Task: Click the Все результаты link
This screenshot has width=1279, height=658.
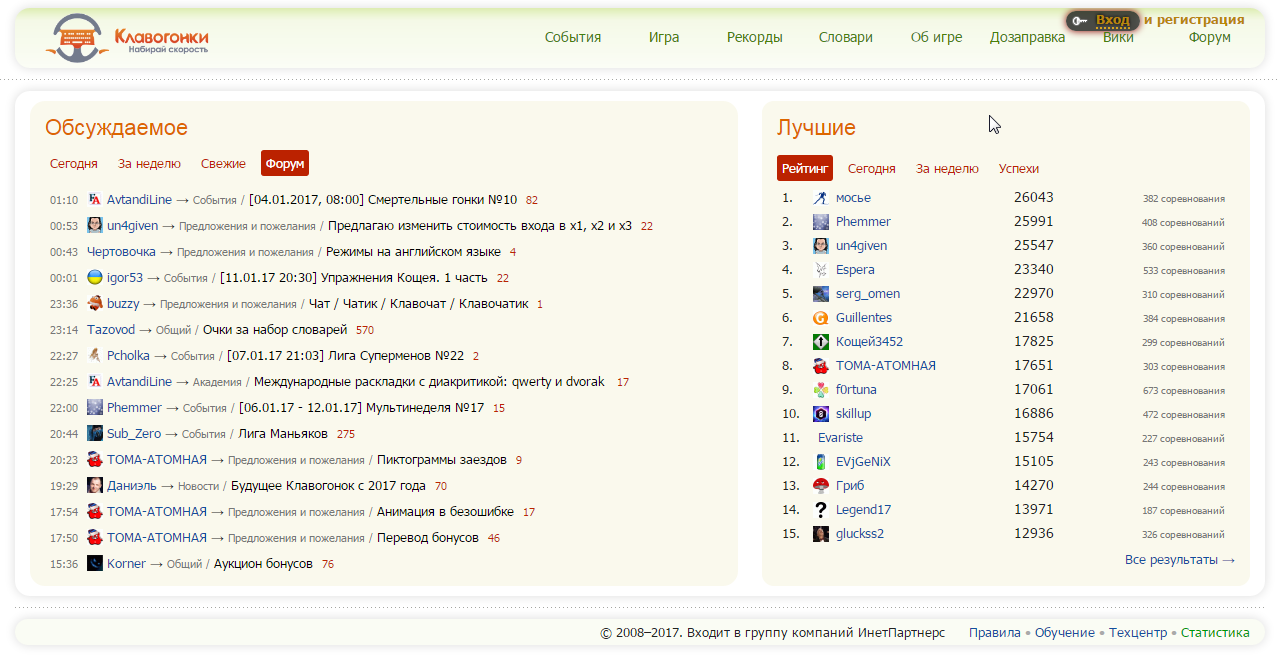Action: pos(1180,560)
